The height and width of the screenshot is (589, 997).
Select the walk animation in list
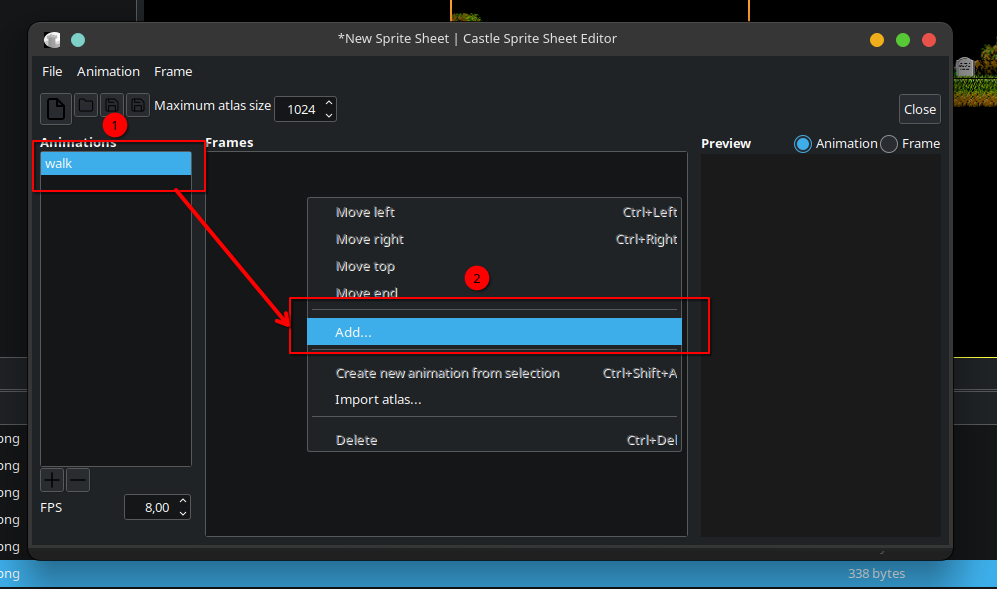coord(115,164)
